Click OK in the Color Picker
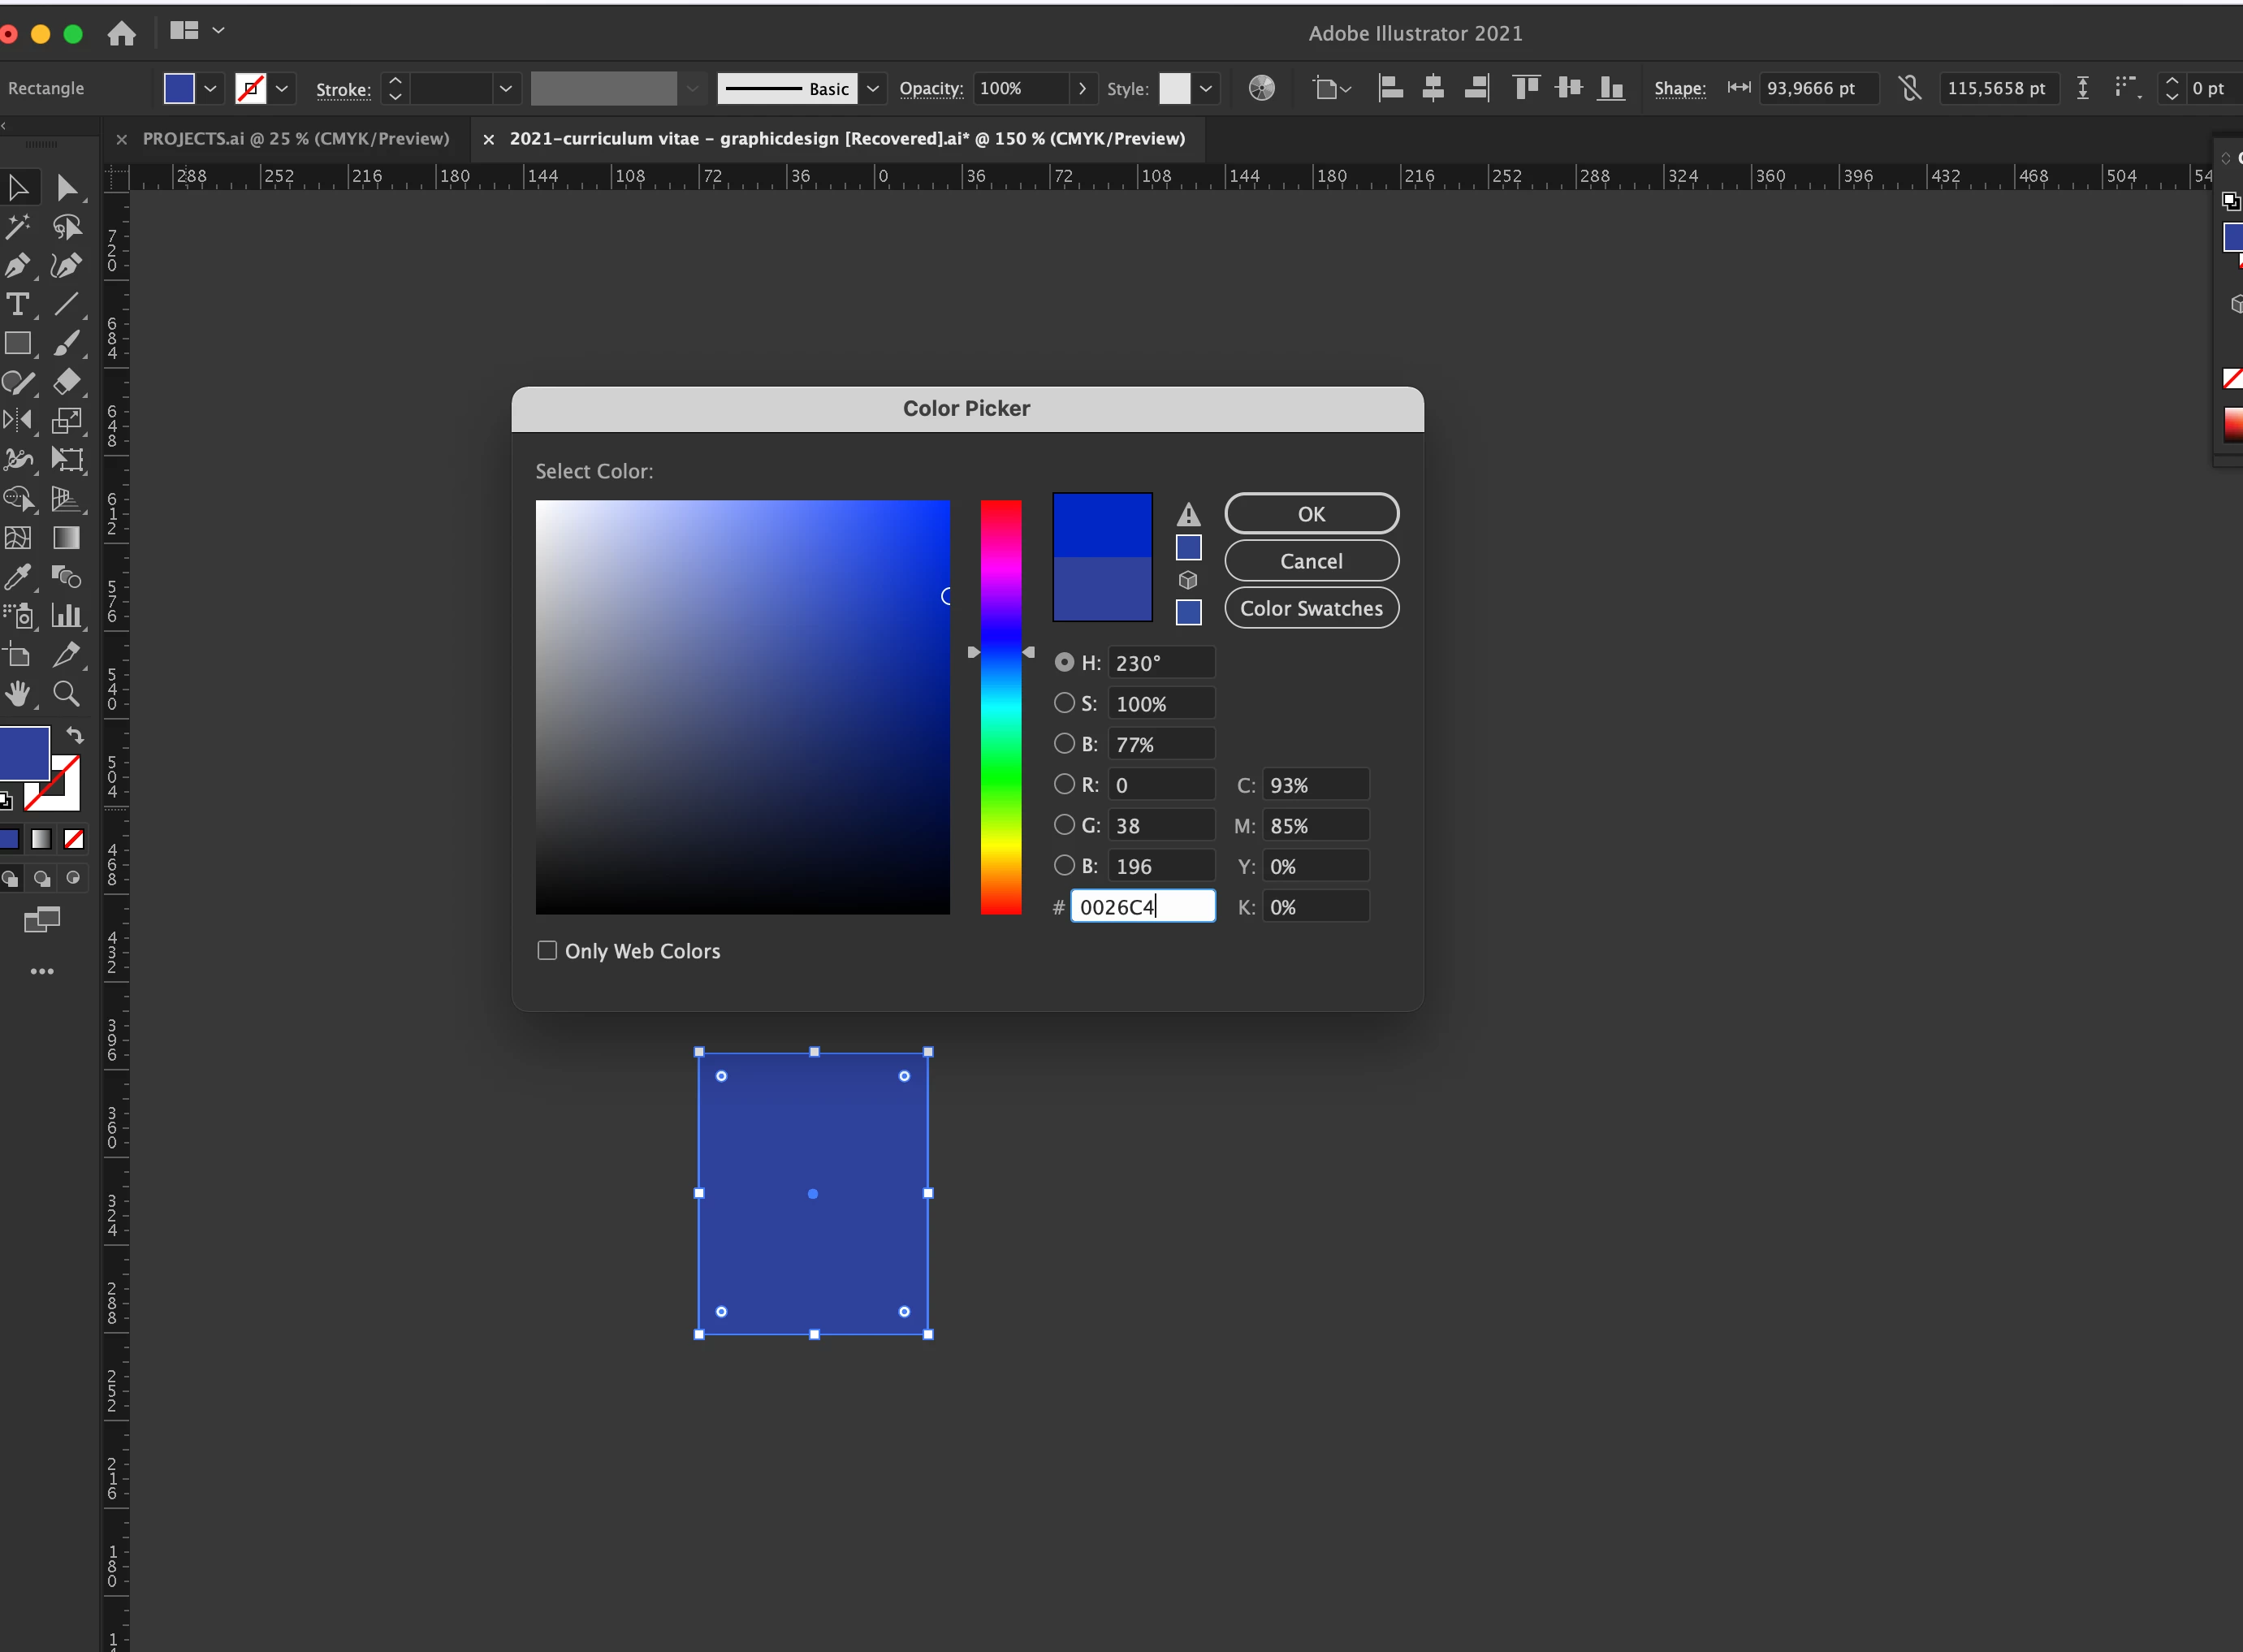 (x=1311, y=514)
